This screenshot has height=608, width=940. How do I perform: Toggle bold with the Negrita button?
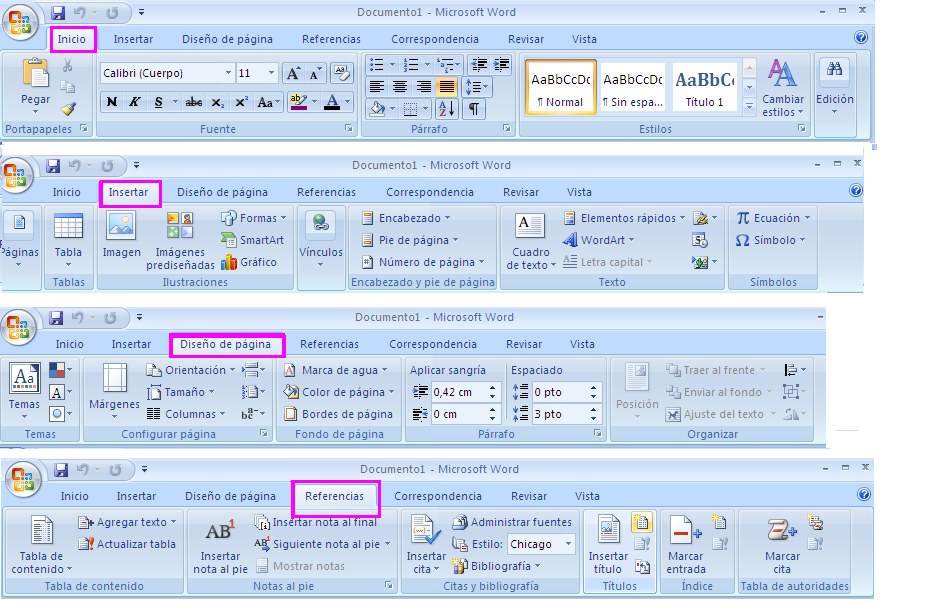(x=112, y=102)
